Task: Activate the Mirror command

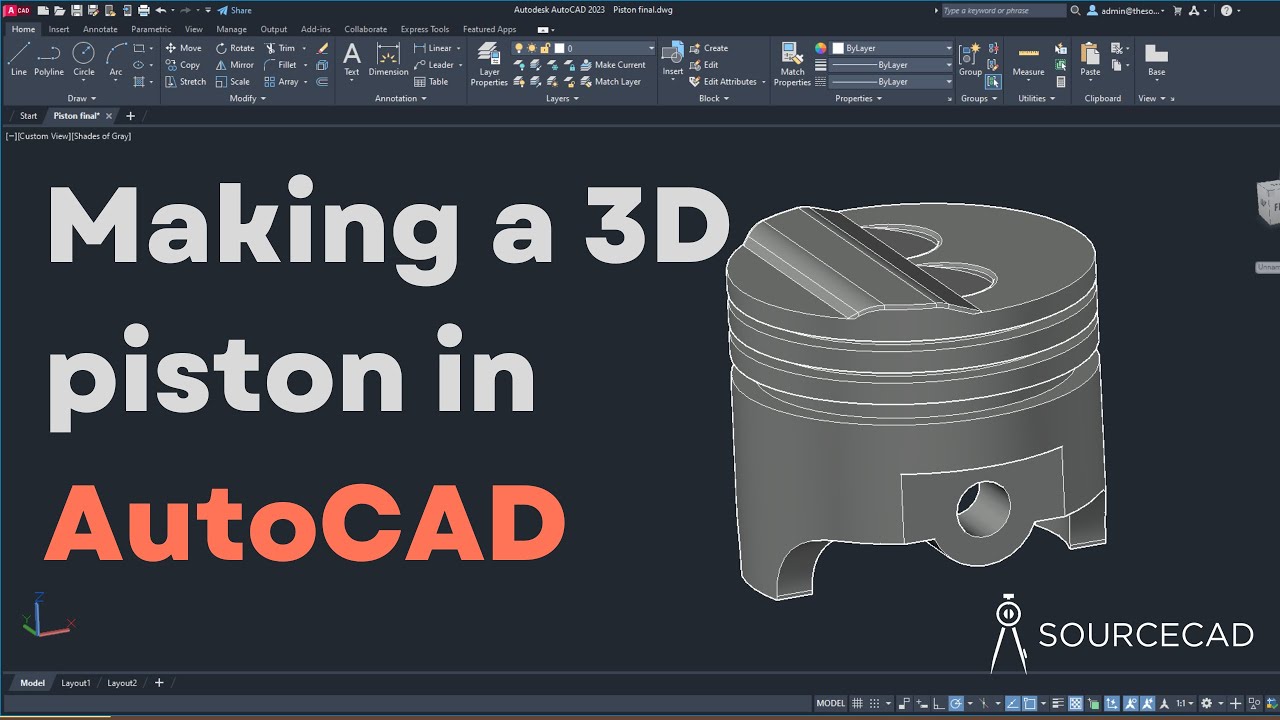Action: tap(235, 65)
